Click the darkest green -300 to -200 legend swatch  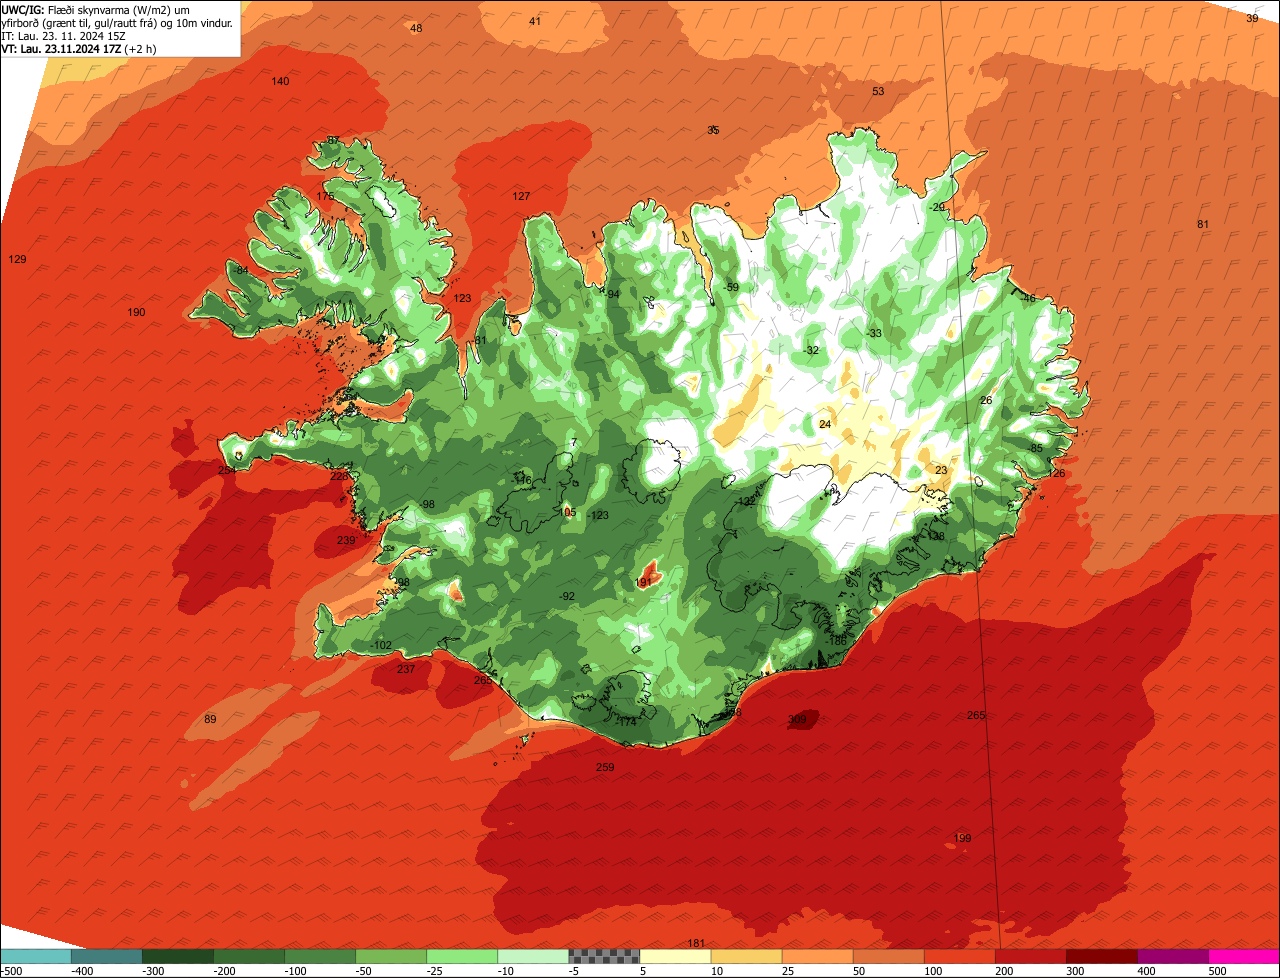pos(178,956)
